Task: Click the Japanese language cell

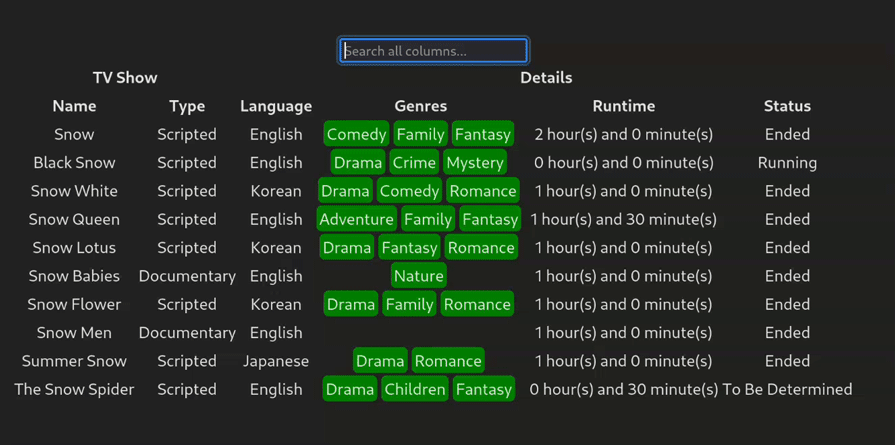Action: pos(276,361)
